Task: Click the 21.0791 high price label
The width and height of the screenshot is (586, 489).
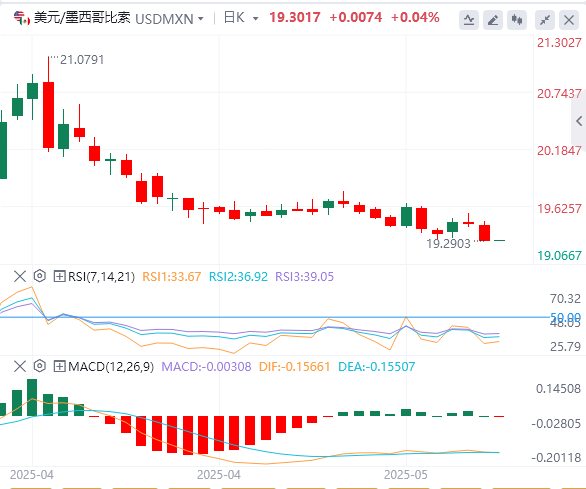Action: (82, 60)
